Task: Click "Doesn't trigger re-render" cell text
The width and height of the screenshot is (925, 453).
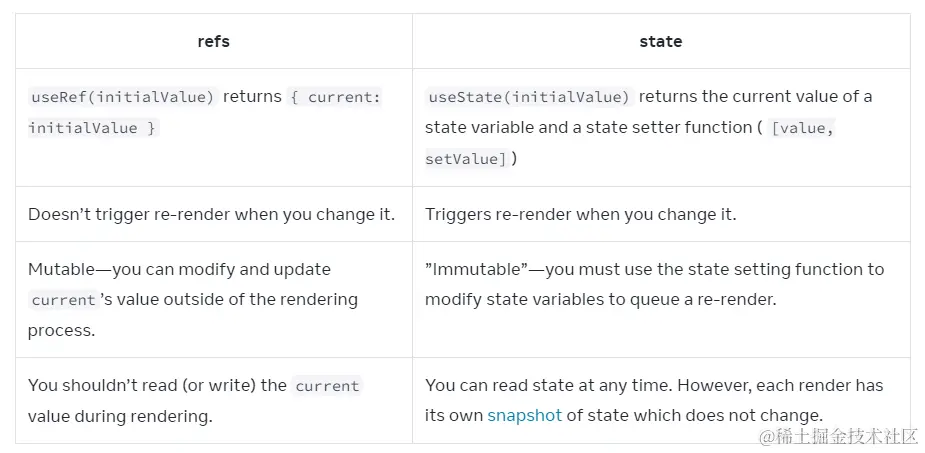Action: click(x=211, y=214)
